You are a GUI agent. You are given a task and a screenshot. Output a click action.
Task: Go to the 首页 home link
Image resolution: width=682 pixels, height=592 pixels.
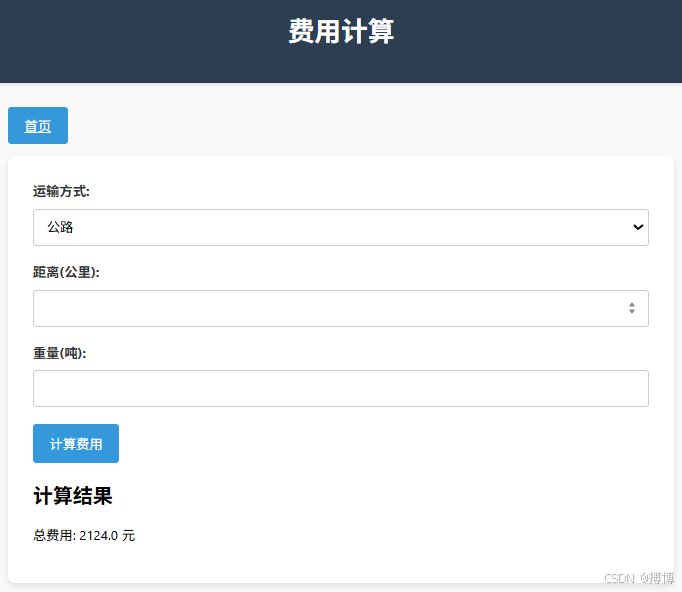pyautogui.click(x=38, y=126)
